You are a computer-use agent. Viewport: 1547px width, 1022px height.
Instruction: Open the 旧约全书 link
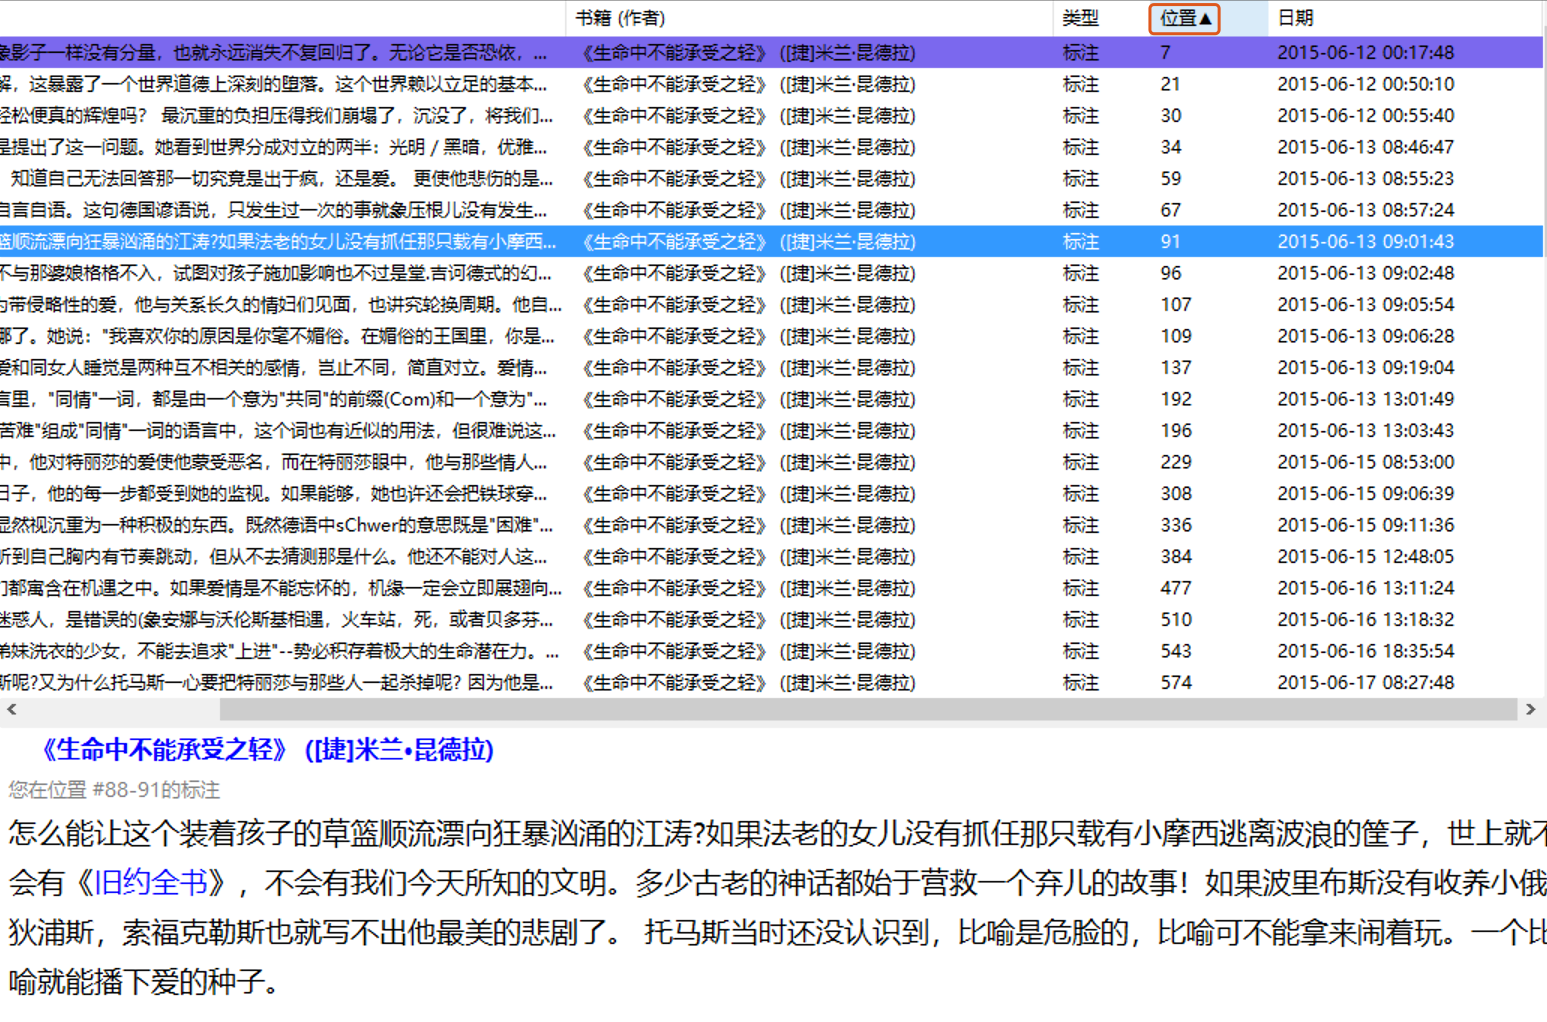point(150,882)
